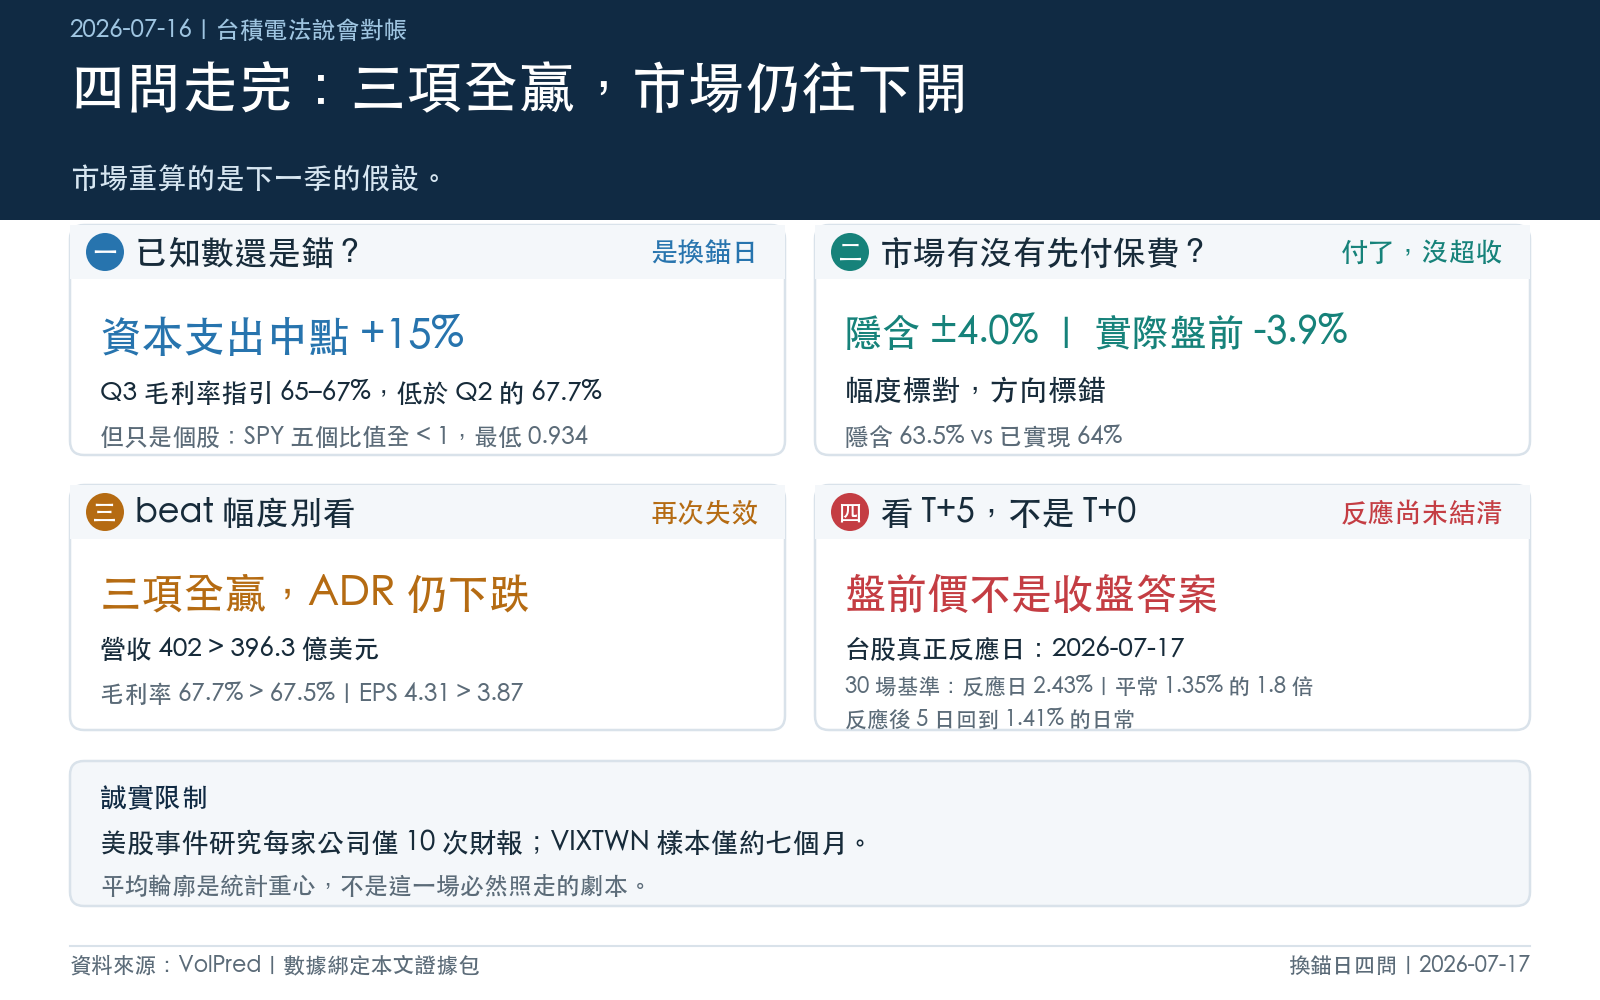Viewport: 1600px width, 1000px height.
Task: Select the headline 四問走完：三項全贏，市場仍往下開
Action: (x=520, y=88)
